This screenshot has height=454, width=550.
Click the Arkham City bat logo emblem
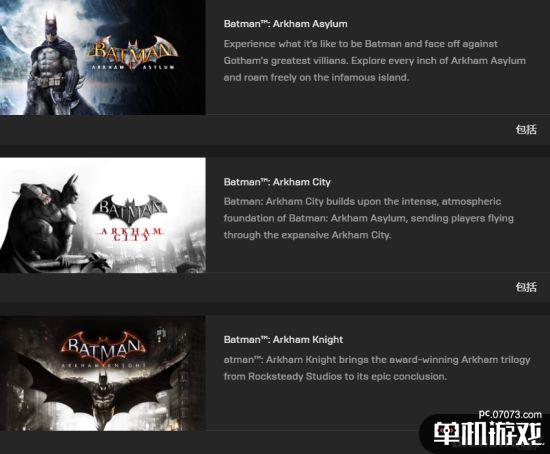(130, 210)
